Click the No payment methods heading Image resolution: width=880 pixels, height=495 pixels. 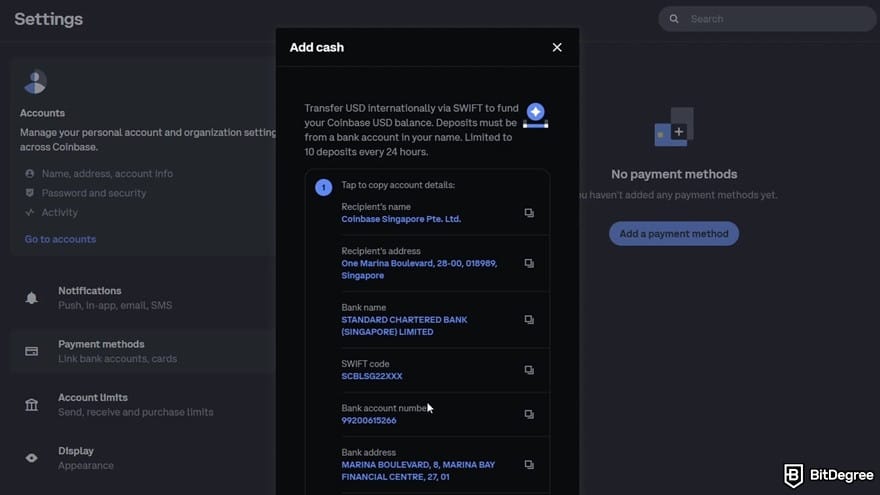coord(674,175)
